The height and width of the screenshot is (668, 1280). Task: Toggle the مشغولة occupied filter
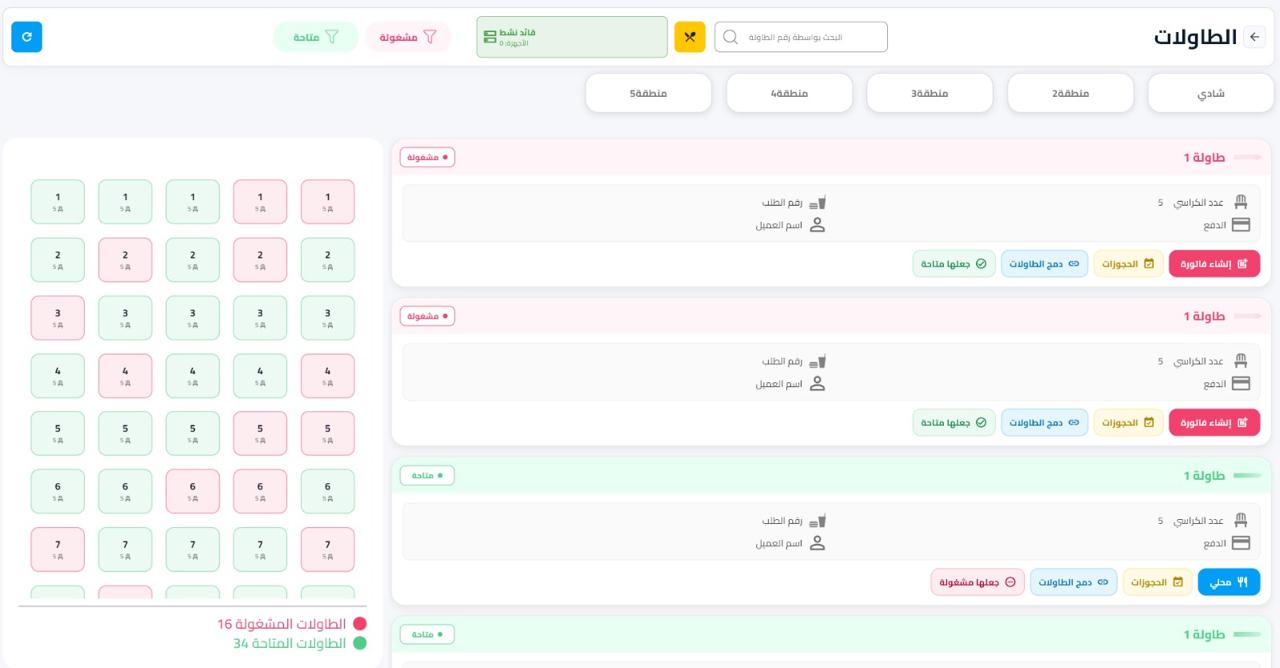point(408,37)
